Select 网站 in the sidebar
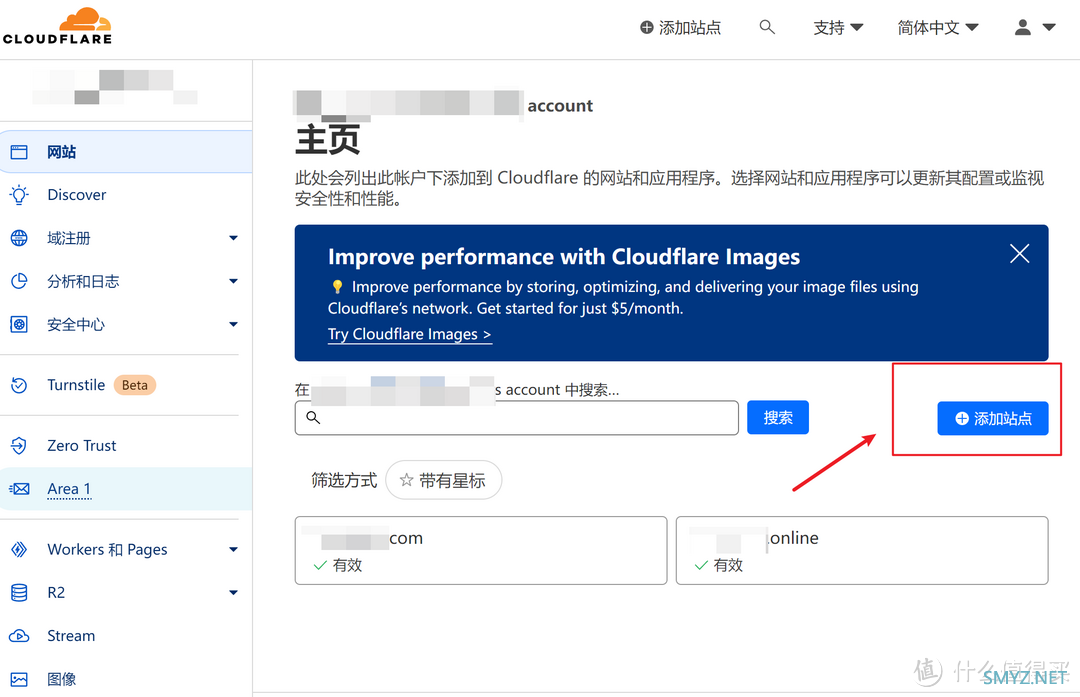1080x697 pixels. [126, 152]
